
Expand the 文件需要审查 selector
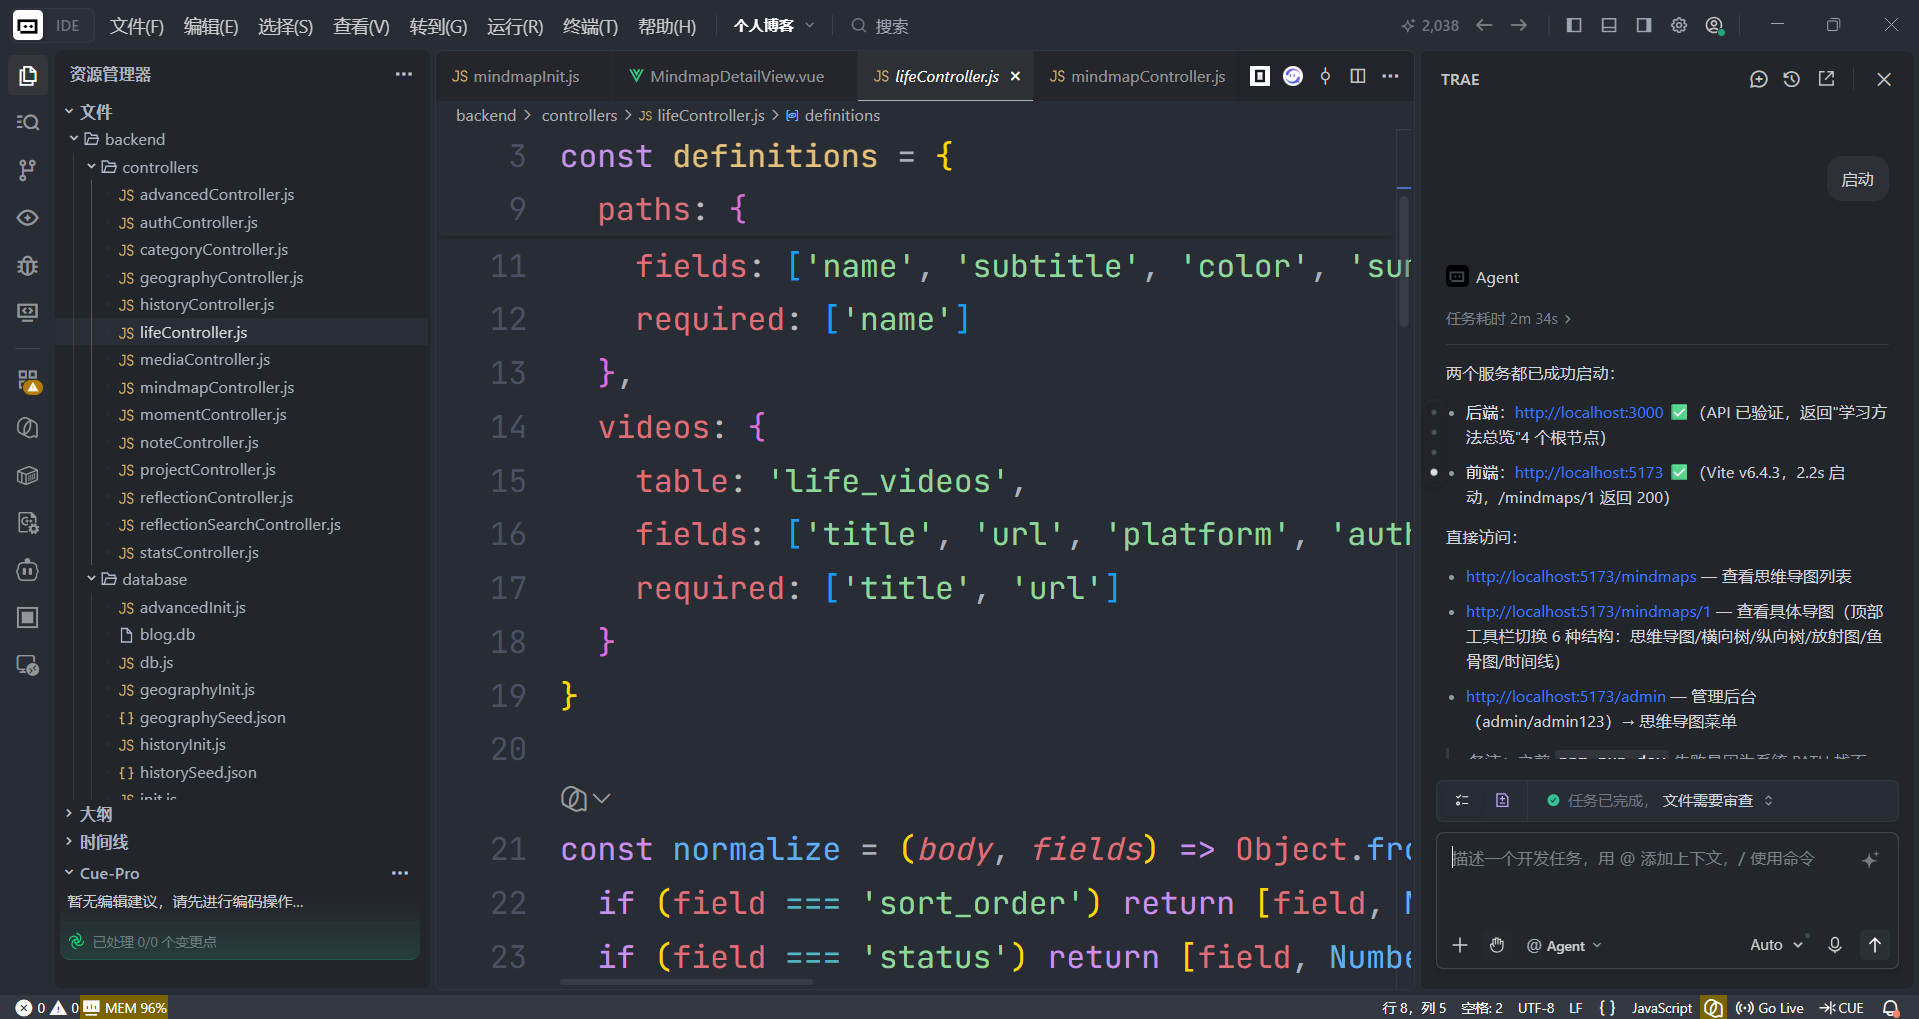tap(1718, 800)
